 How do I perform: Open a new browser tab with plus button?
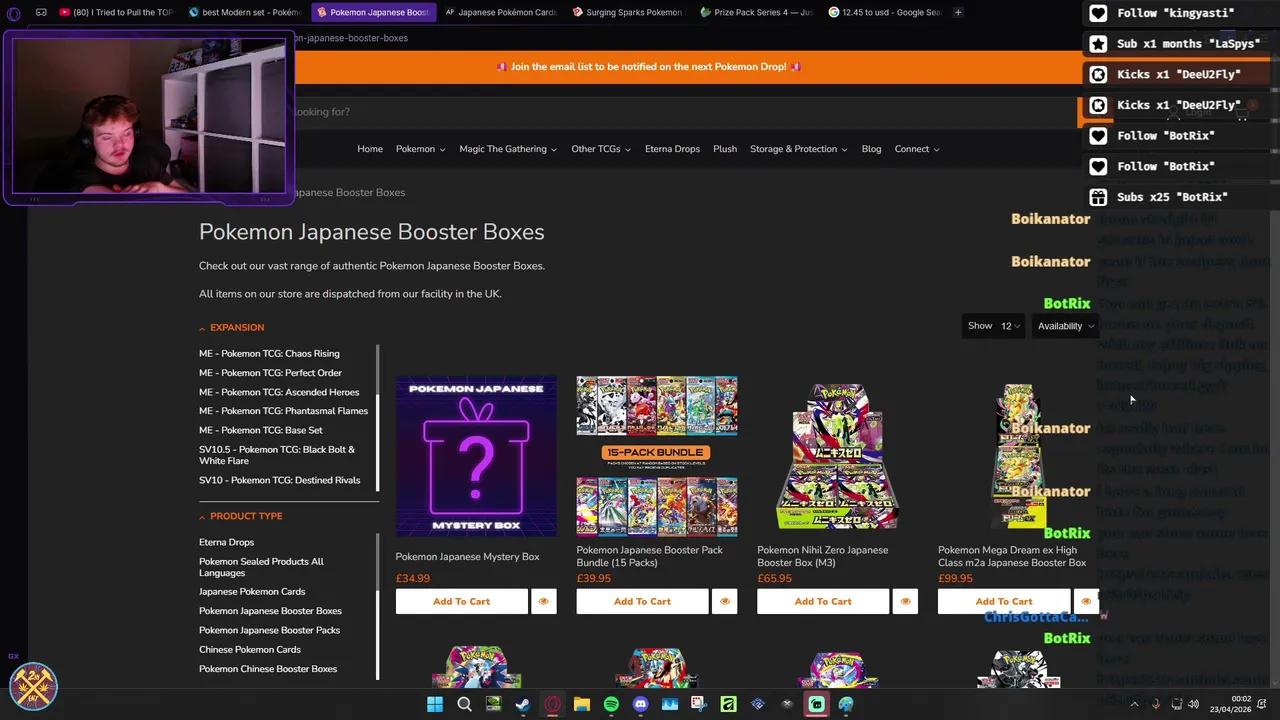click(x=958, y=13)
